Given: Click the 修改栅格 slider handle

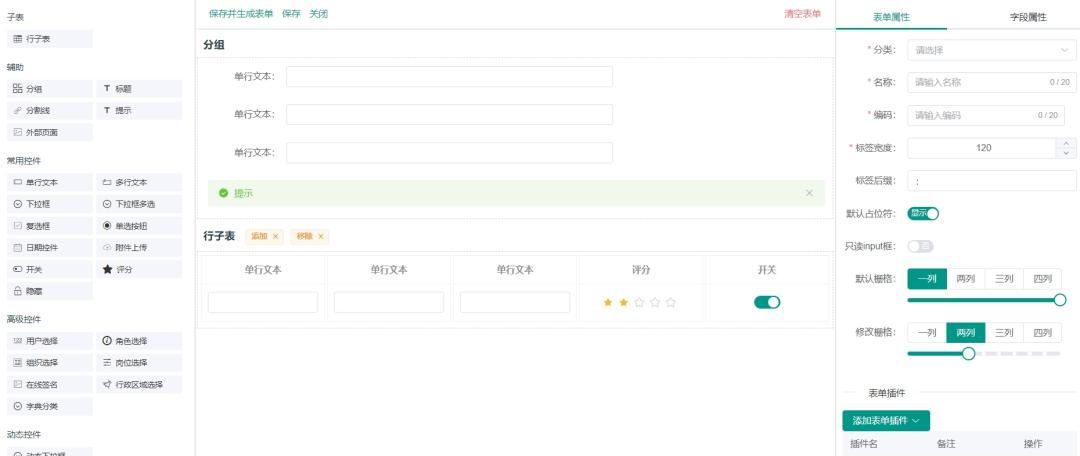Looking at the screenshot, I should pos(968,353).
